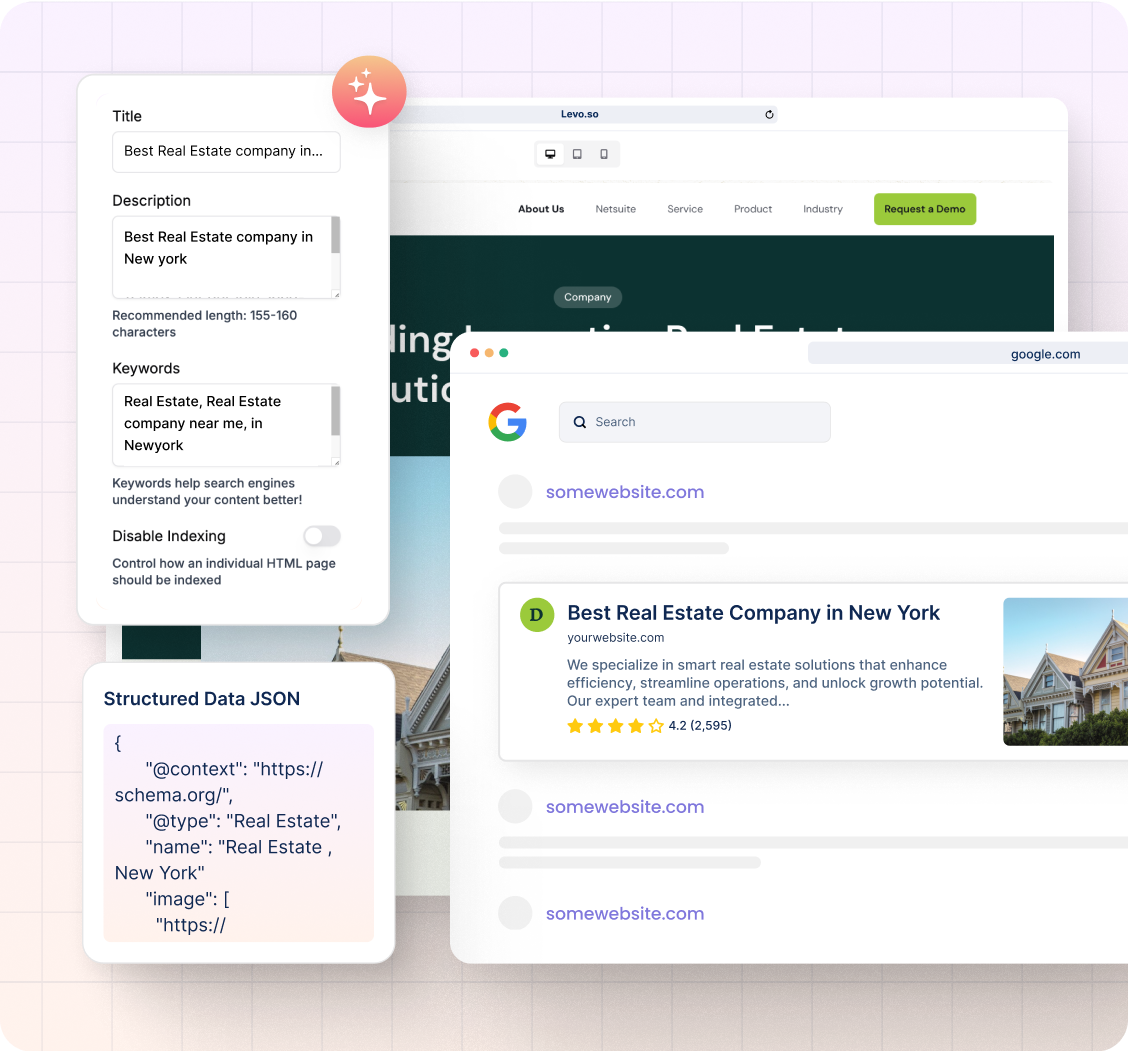Click the AI sparkle icon button
This screenshot has height=1051, width=1128.
369,92
